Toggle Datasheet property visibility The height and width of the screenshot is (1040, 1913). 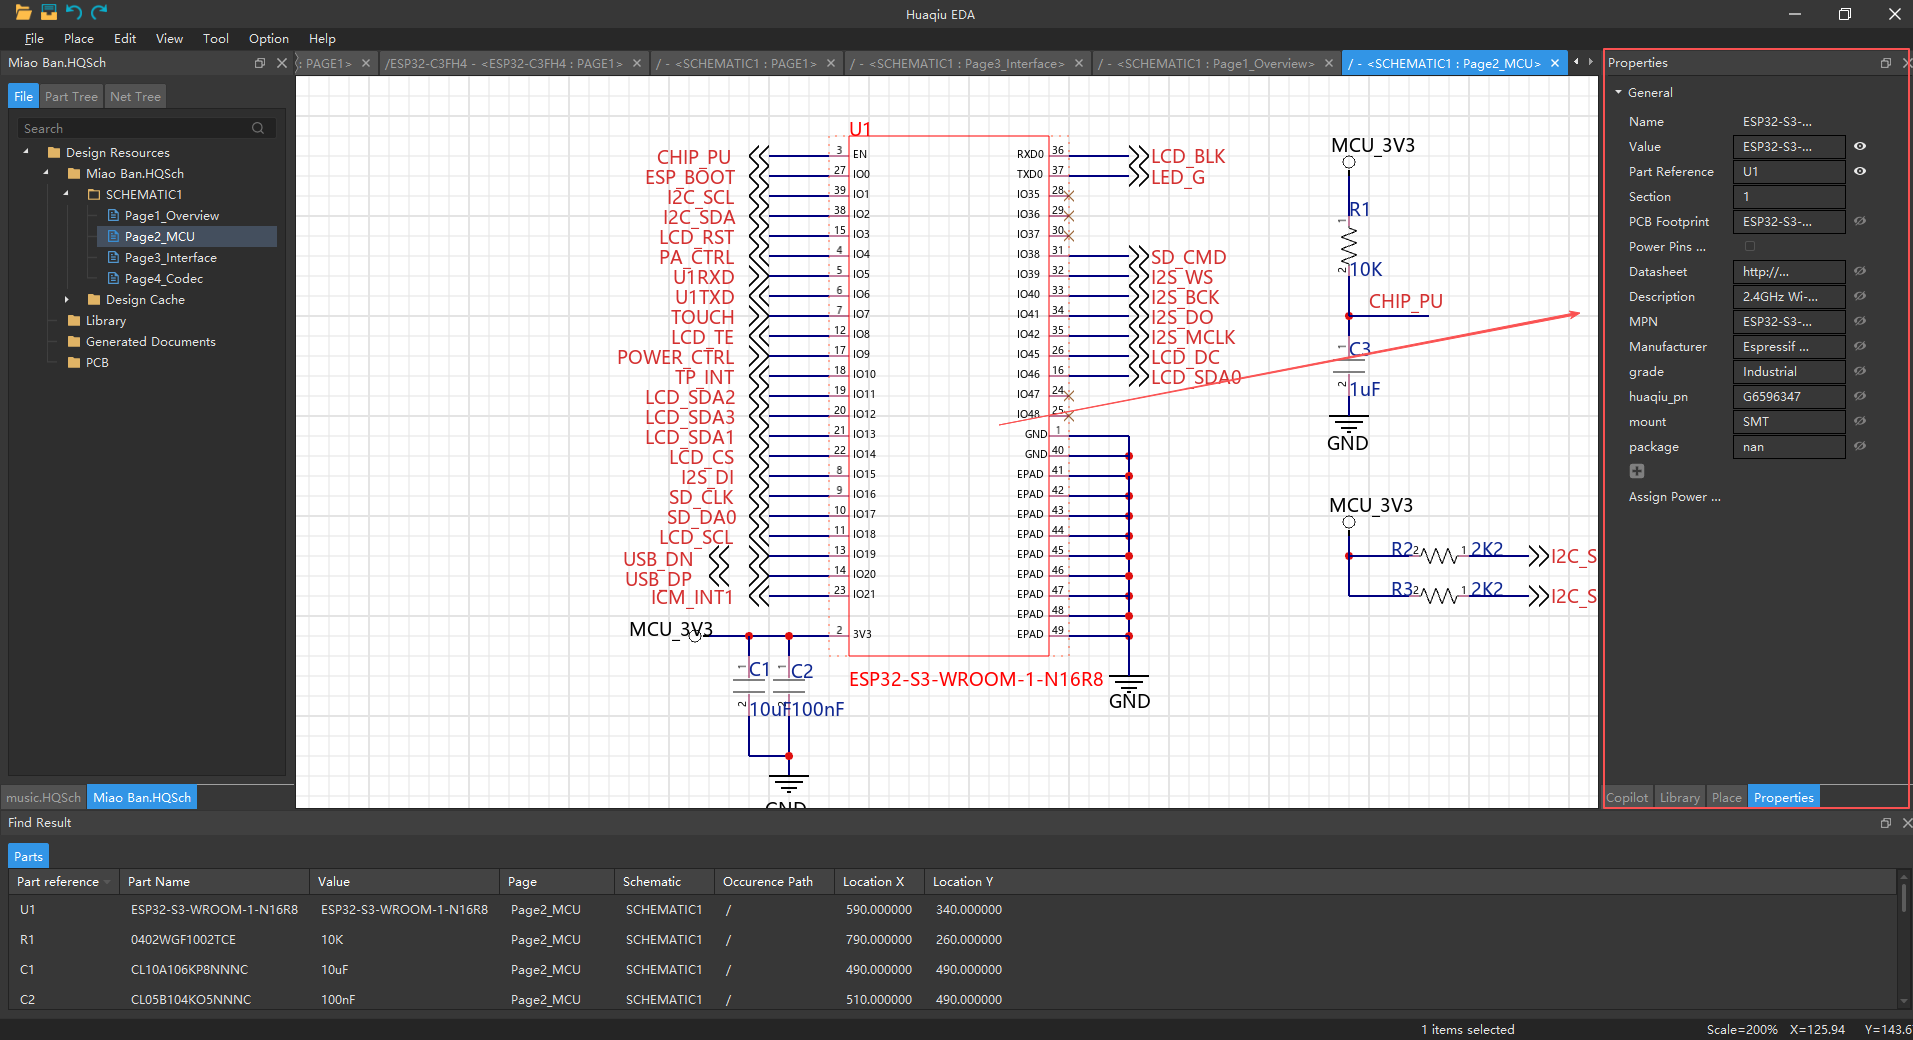(1860, 271)
